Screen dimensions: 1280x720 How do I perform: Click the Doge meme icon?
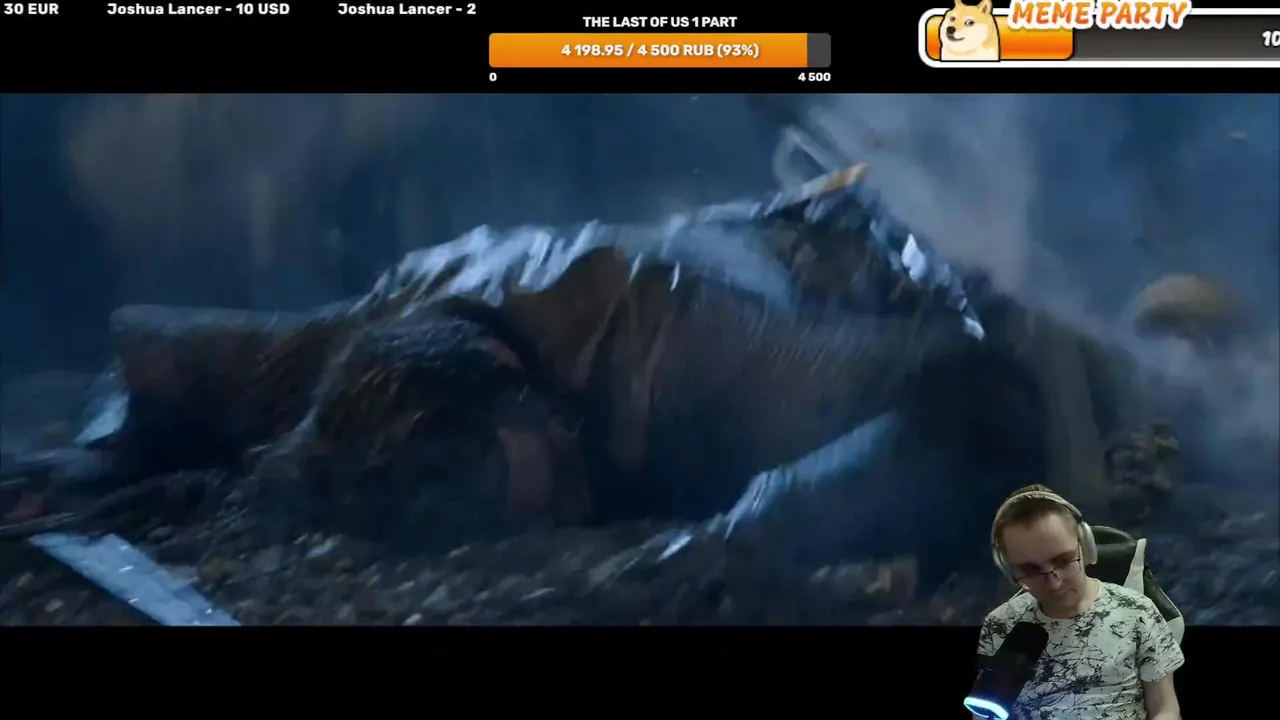[x=969, y=30]
